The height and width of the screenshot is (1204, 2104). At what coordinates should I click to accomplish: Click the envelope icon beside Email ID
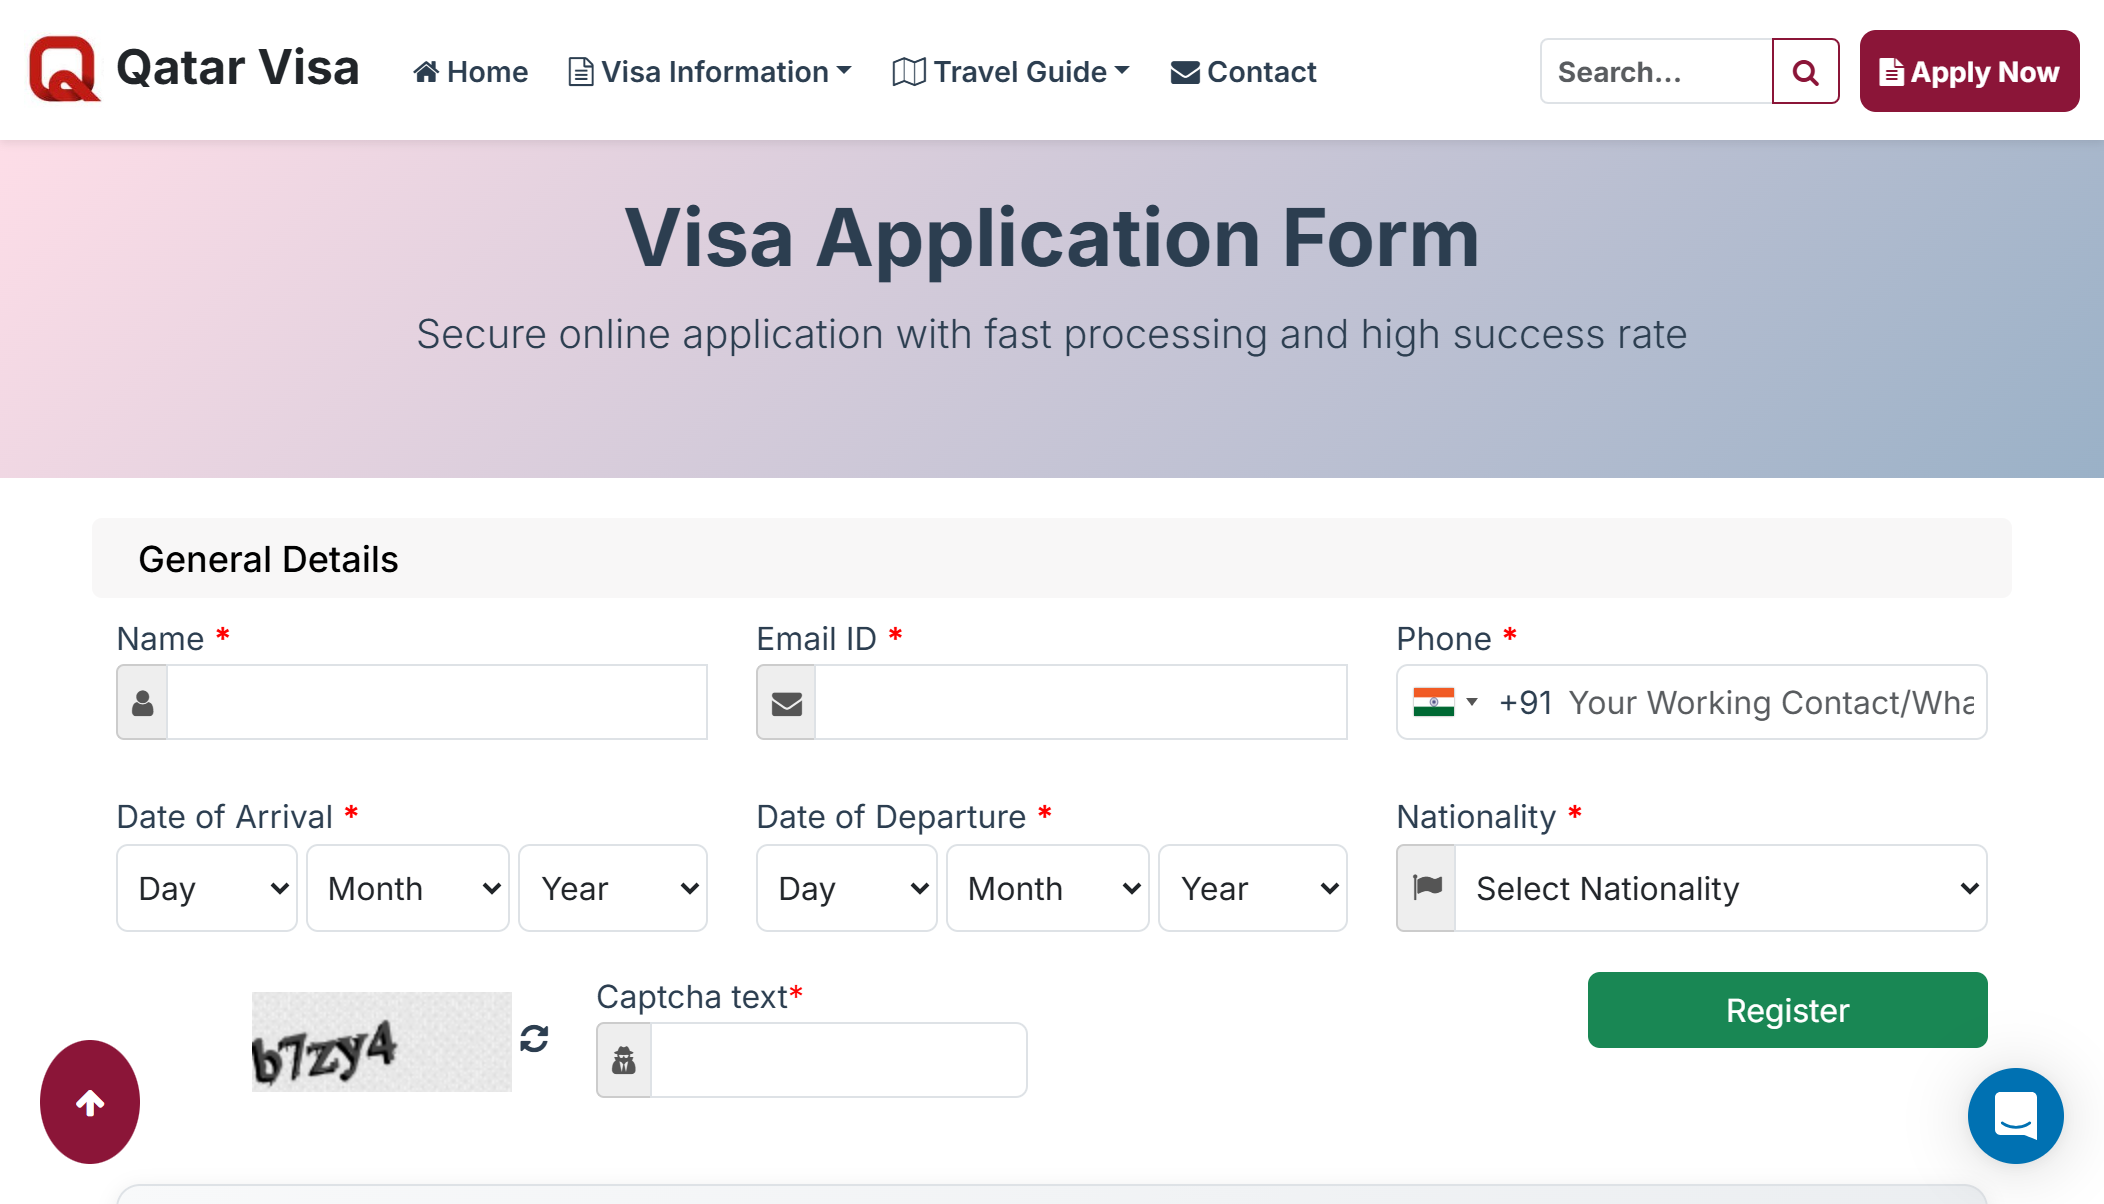point(787,703)
